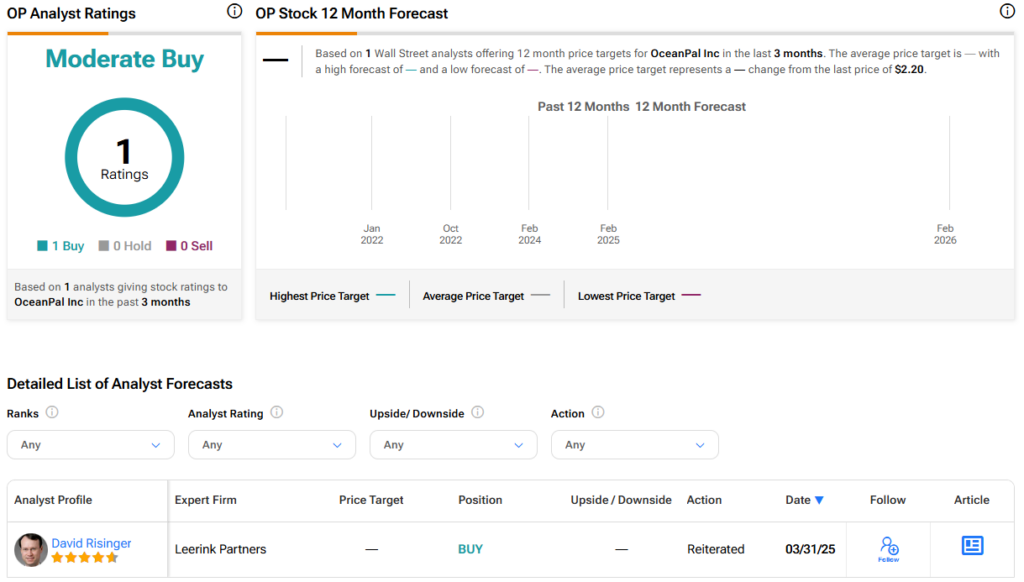
Task: Click the Date column header label
Action: click(x=798, y=500)
